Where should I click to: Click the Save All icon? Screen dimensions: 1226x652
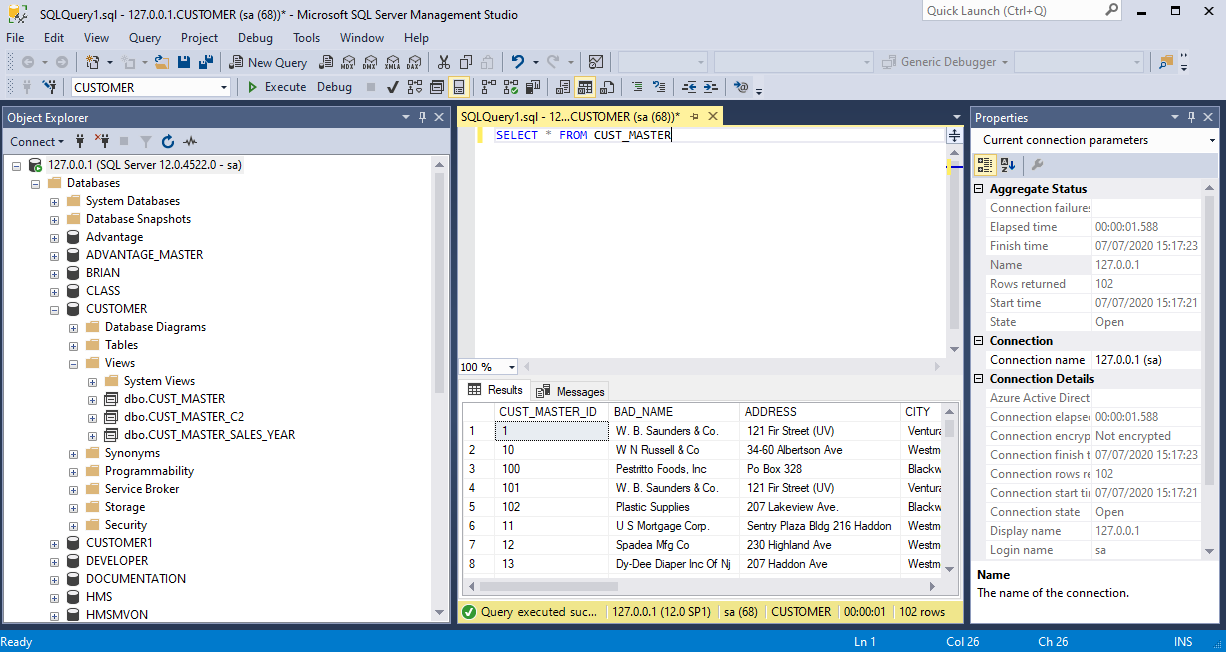pyautogui.click(x=206, y=62)
